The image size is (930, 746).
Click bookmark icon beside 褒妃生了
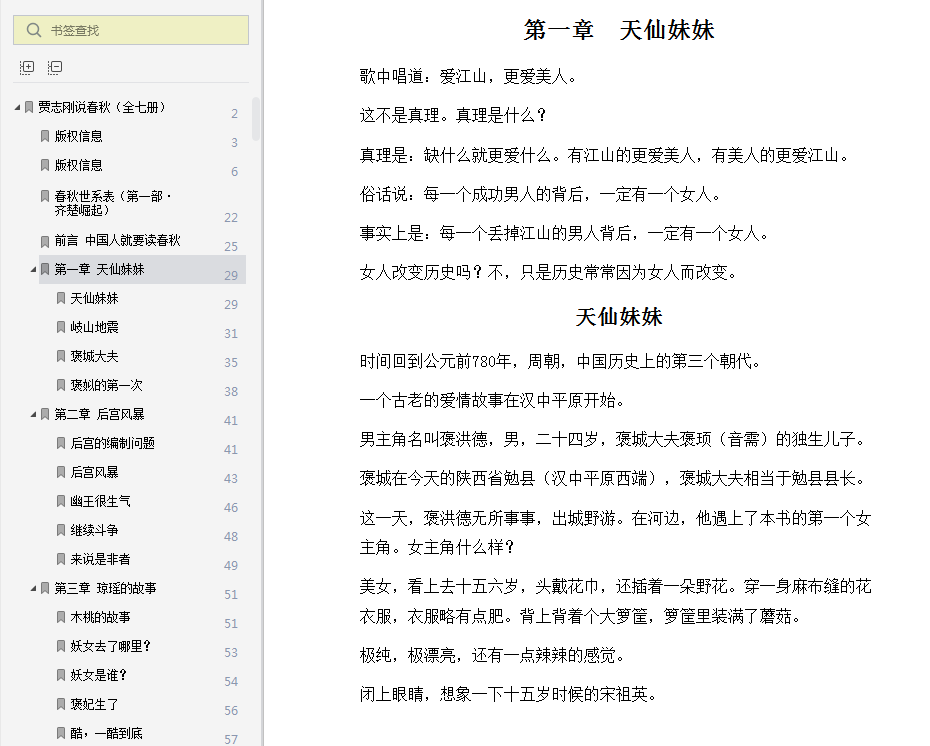(60, 704)
